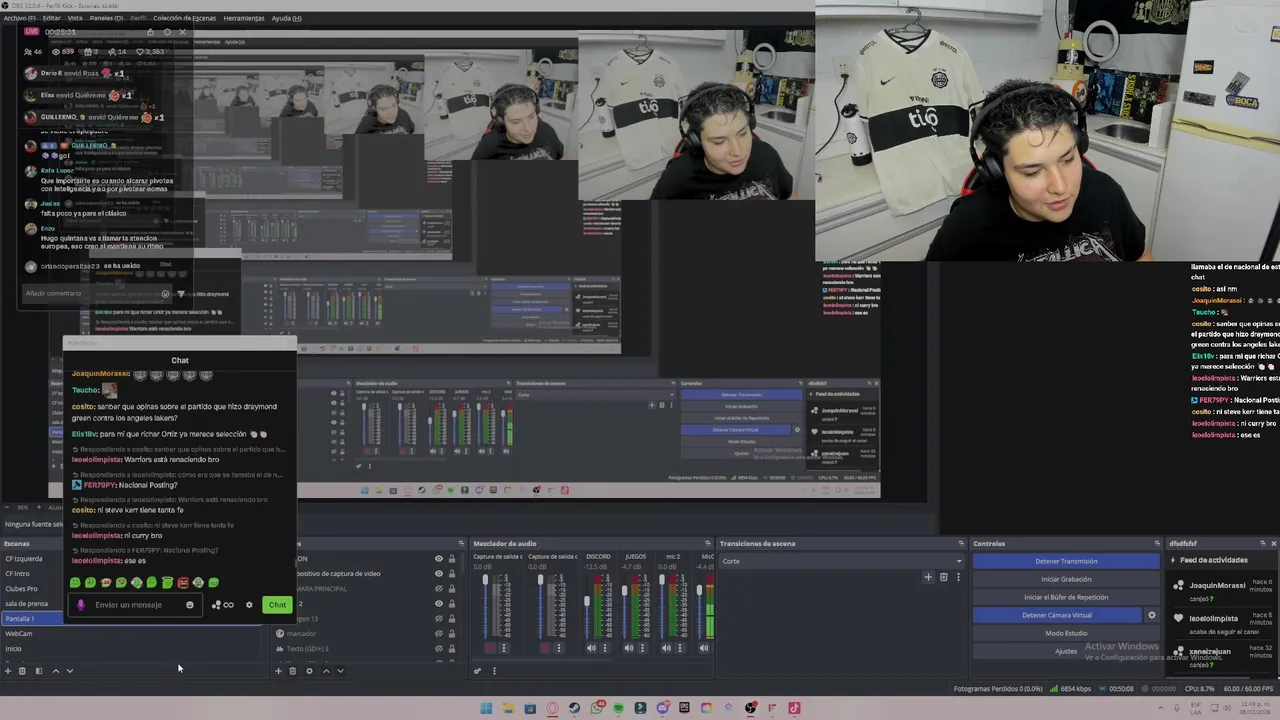Enable Modo Estudio

pyautogui.click(x=1066, y=633)
